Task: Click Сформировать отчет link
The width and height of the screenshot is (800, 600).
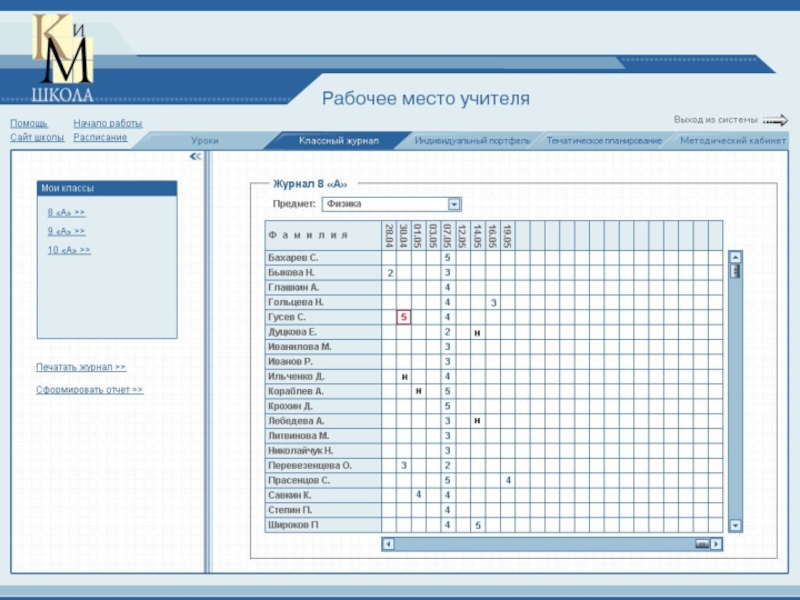Action: pyautogui.click(x=89, y=390)
